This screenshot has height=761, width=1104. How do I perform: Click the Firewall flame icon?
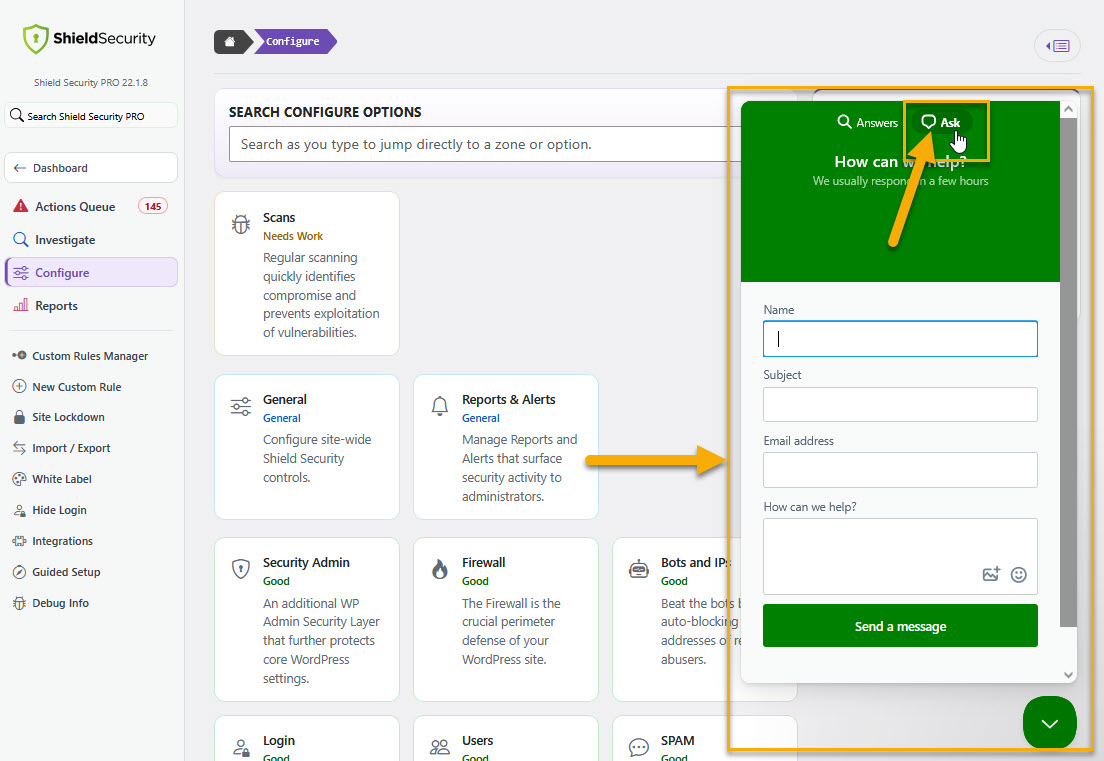pyautogui.click(x=440, y=569)
